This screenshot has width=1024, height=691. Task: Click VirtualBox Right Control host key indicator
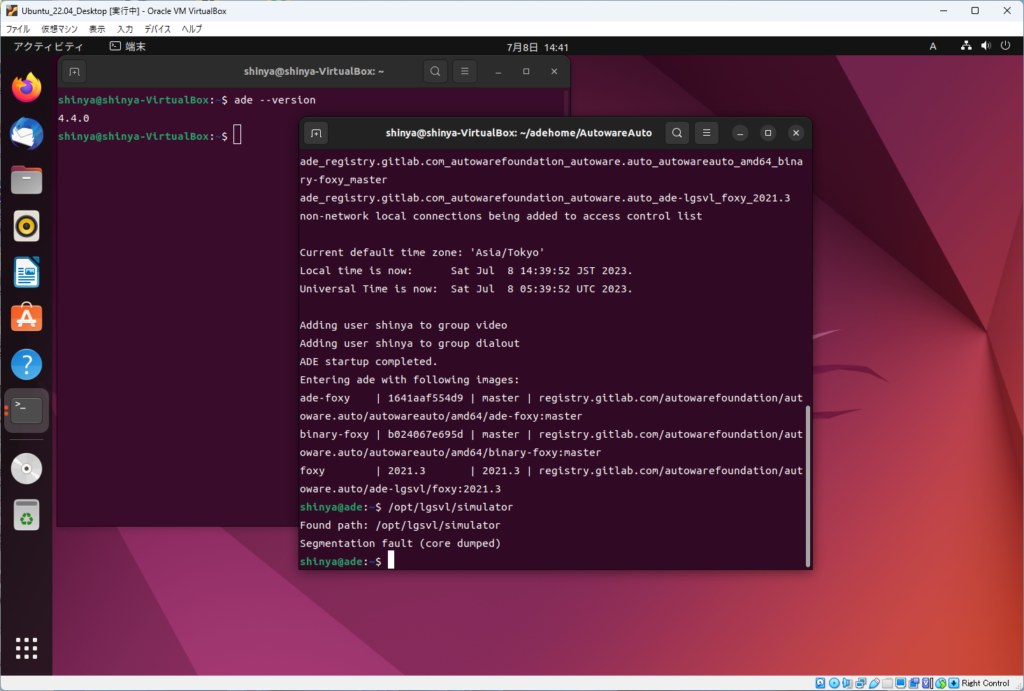[x=985, y=683]
